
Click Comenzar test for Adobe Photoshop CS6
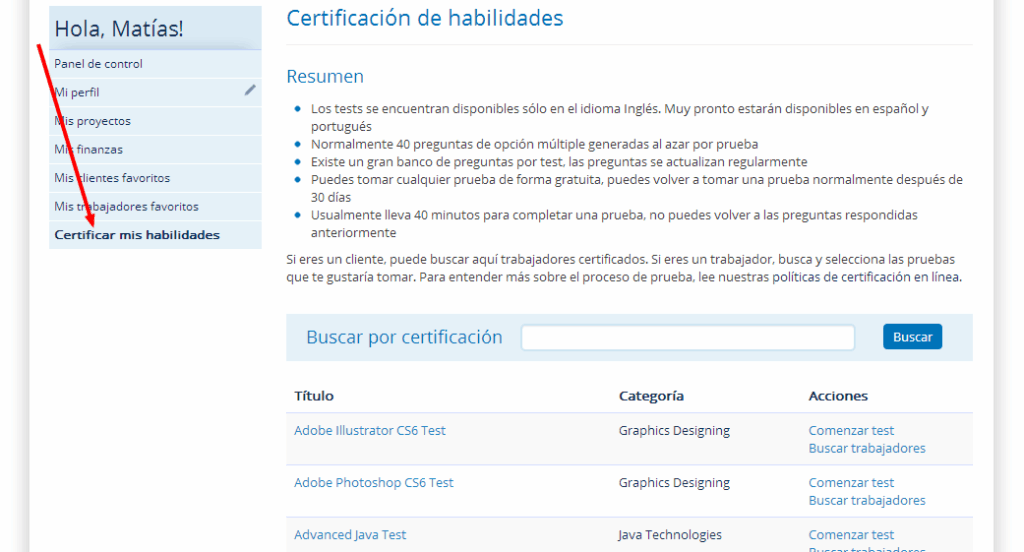pyautogui.click(x=851, y=483)
